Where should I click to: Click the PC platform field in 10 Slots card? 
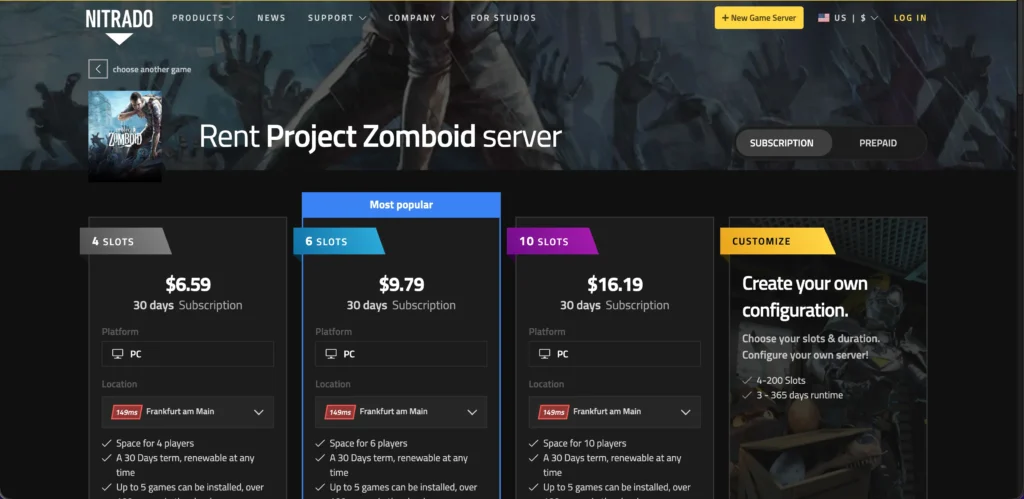[x=615, y=354]
